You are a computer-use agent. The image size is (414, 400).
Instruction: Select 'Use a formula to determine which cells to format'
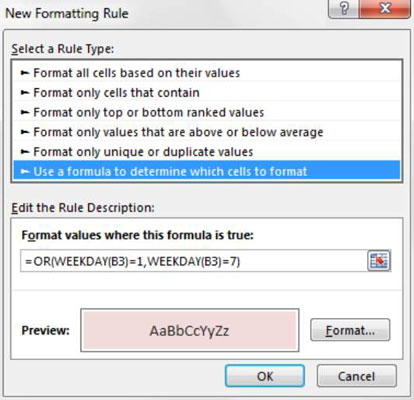click(207, 171)
